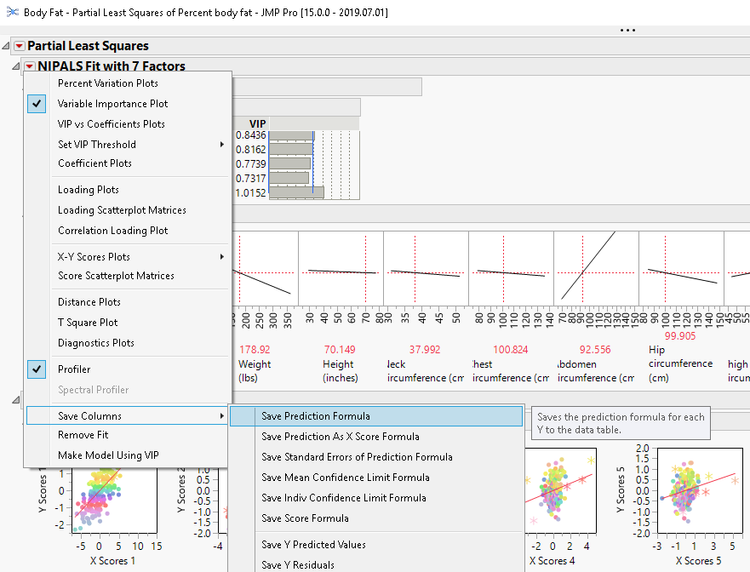Click the three-dot overflow icon at top
750x572 pixels.
(628, 30)
